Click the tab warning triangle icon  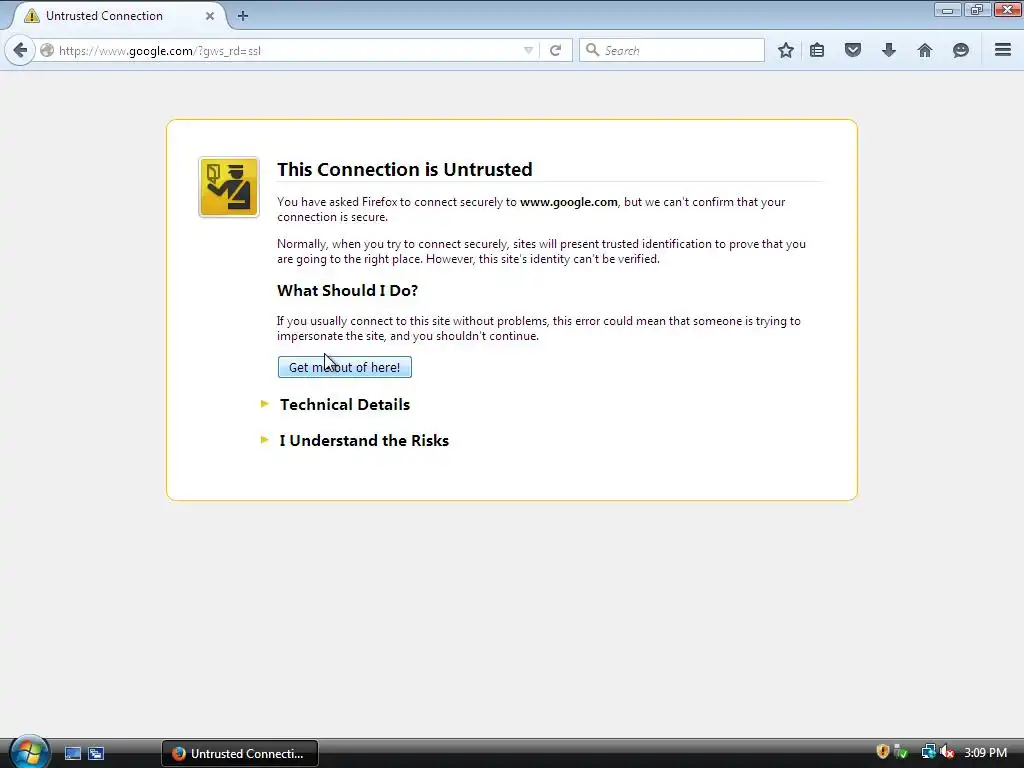coord(31,16)
